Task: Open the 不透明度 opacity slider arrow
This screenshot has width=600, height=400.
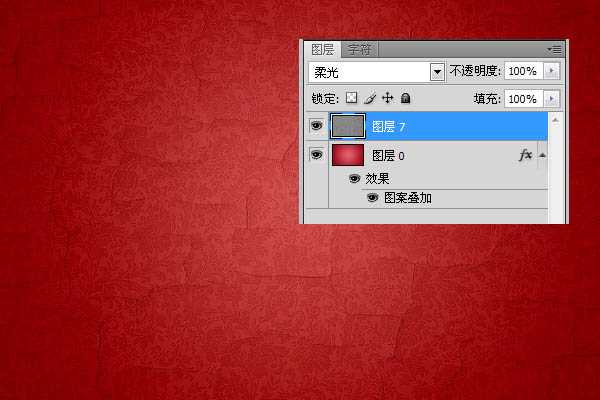Action: pos(552,72)
